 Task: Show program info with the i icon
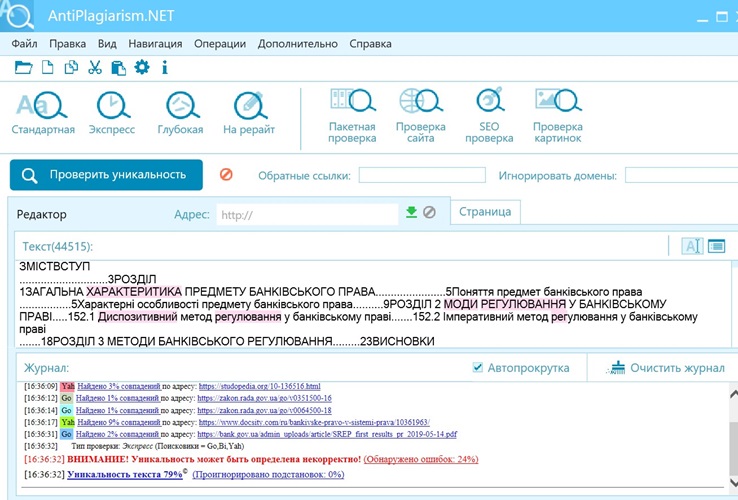point(164,68)
